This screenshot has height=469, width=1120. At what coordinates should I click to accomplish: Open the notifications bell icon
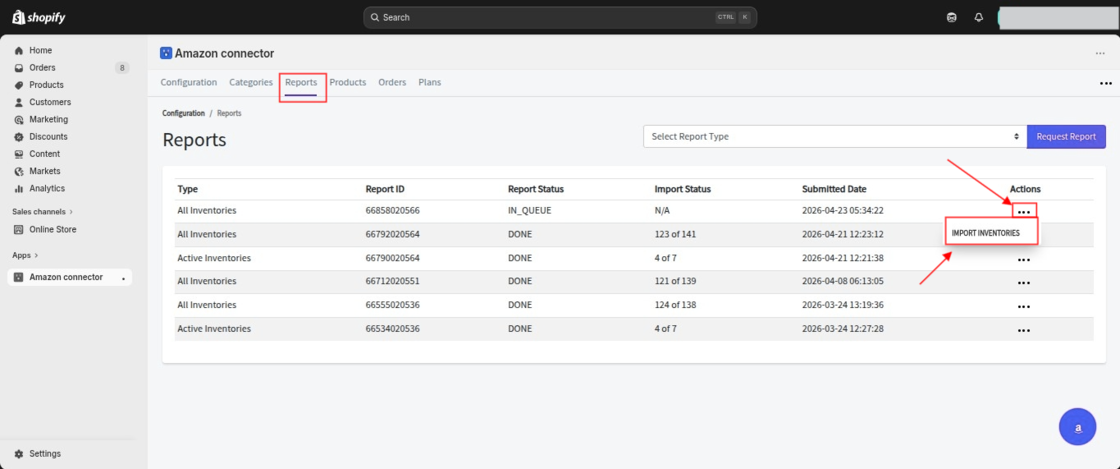(979, 17)
